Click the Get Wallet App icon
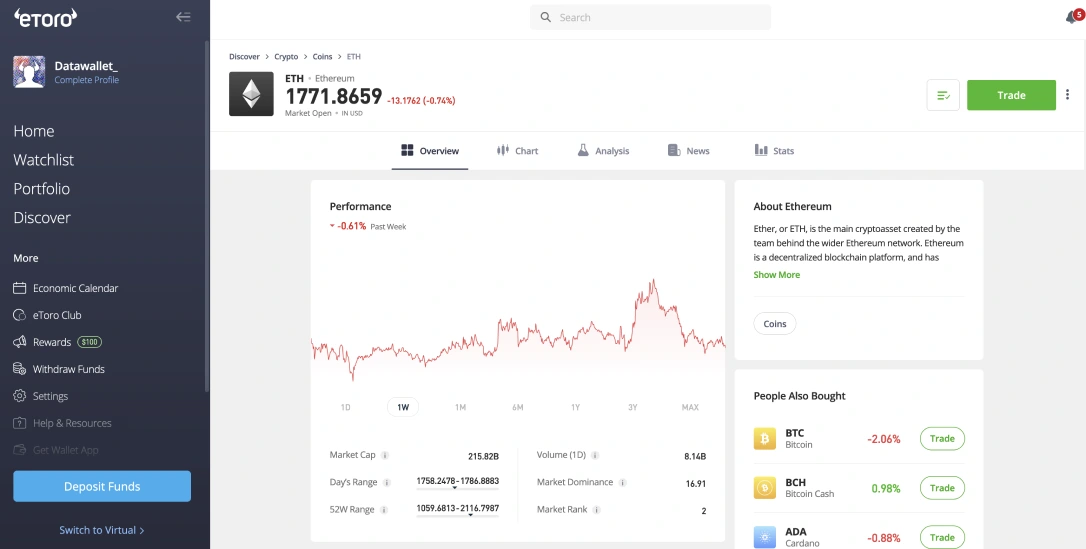This screenshot has height=549, width=1086. (19, 450)
